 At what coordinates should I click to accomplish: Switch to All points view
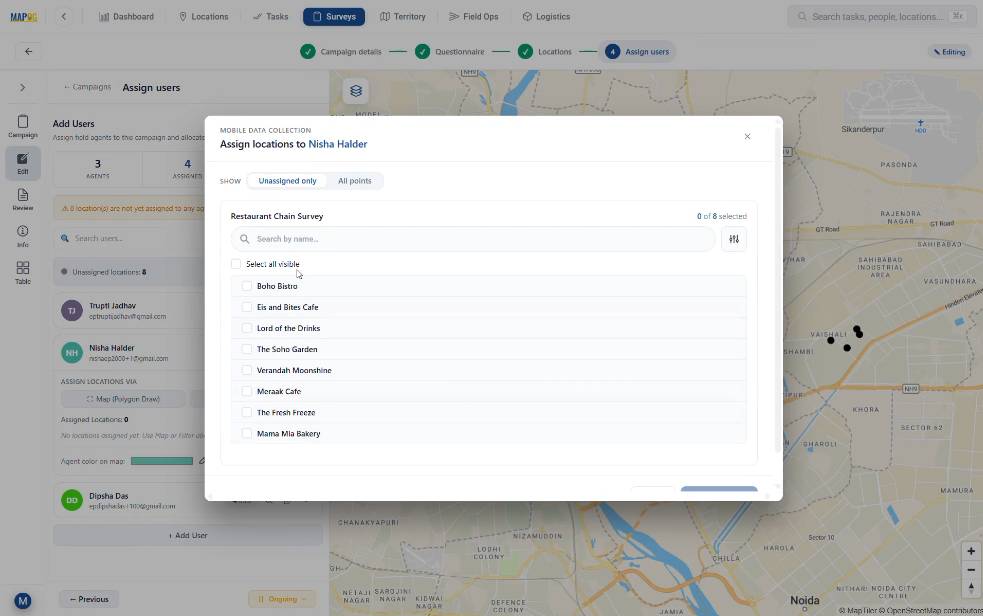(355, 180)
